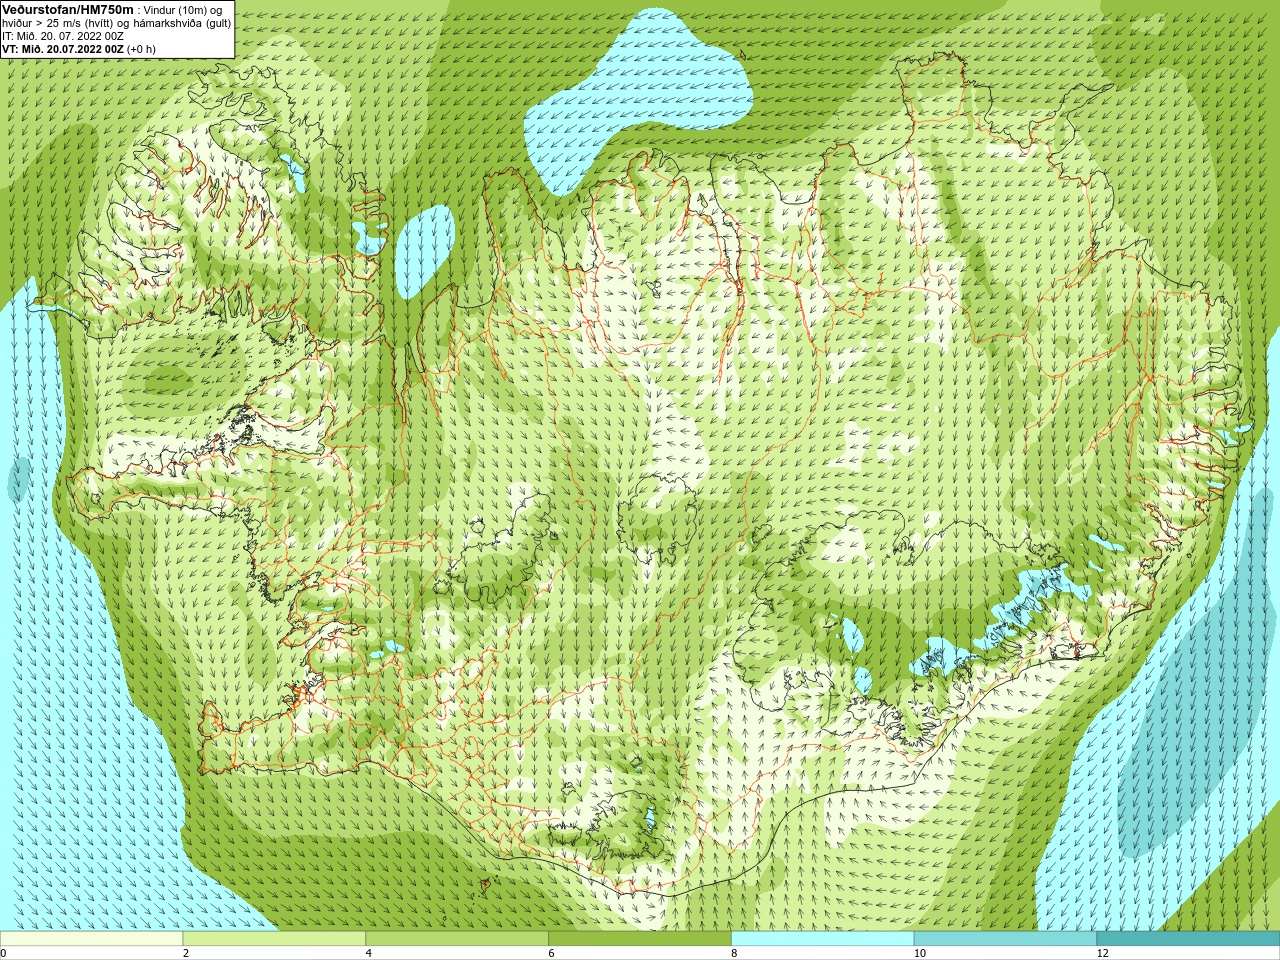Click the scale label '2'
Screen dimensions: 1280x960
tap(186, 953)
